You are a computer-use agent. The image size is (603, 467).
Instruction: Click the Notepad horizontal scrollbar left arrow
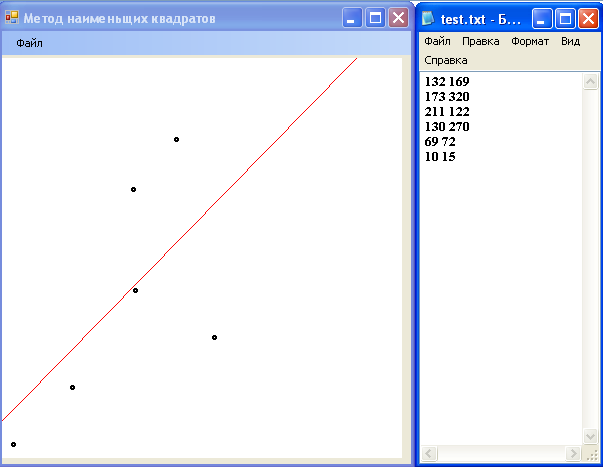point(429,454)
